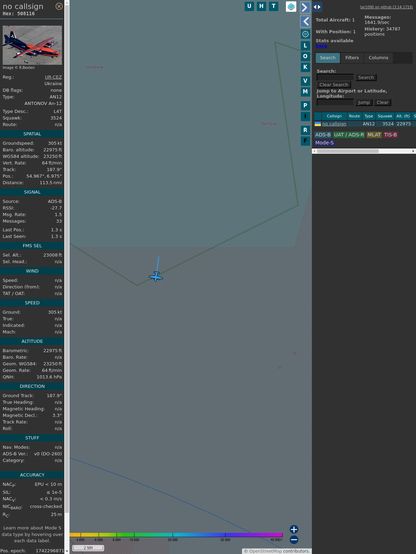Click the Jump button
416x554 pixels.
(x=364, y=102)
